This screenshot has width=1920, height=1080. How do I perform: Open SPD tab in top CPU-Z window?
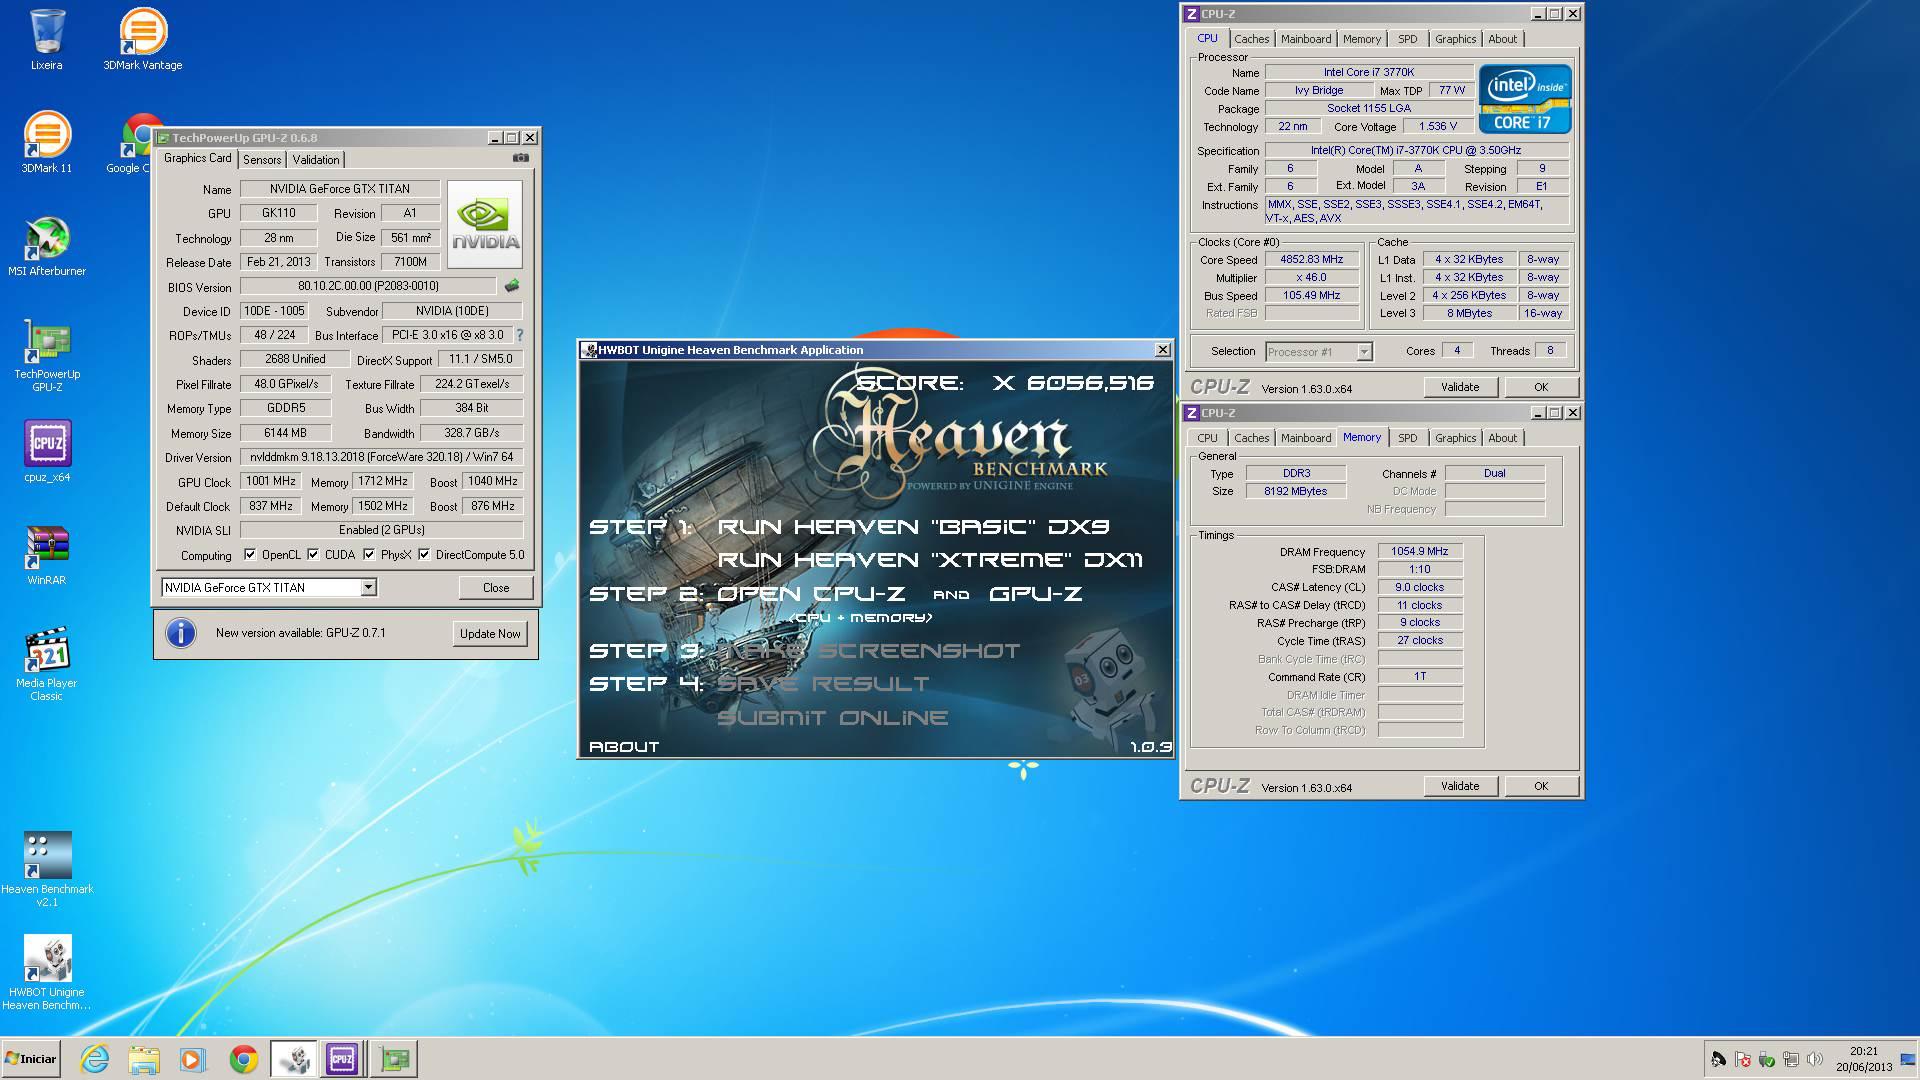(x=1408, y=39)
